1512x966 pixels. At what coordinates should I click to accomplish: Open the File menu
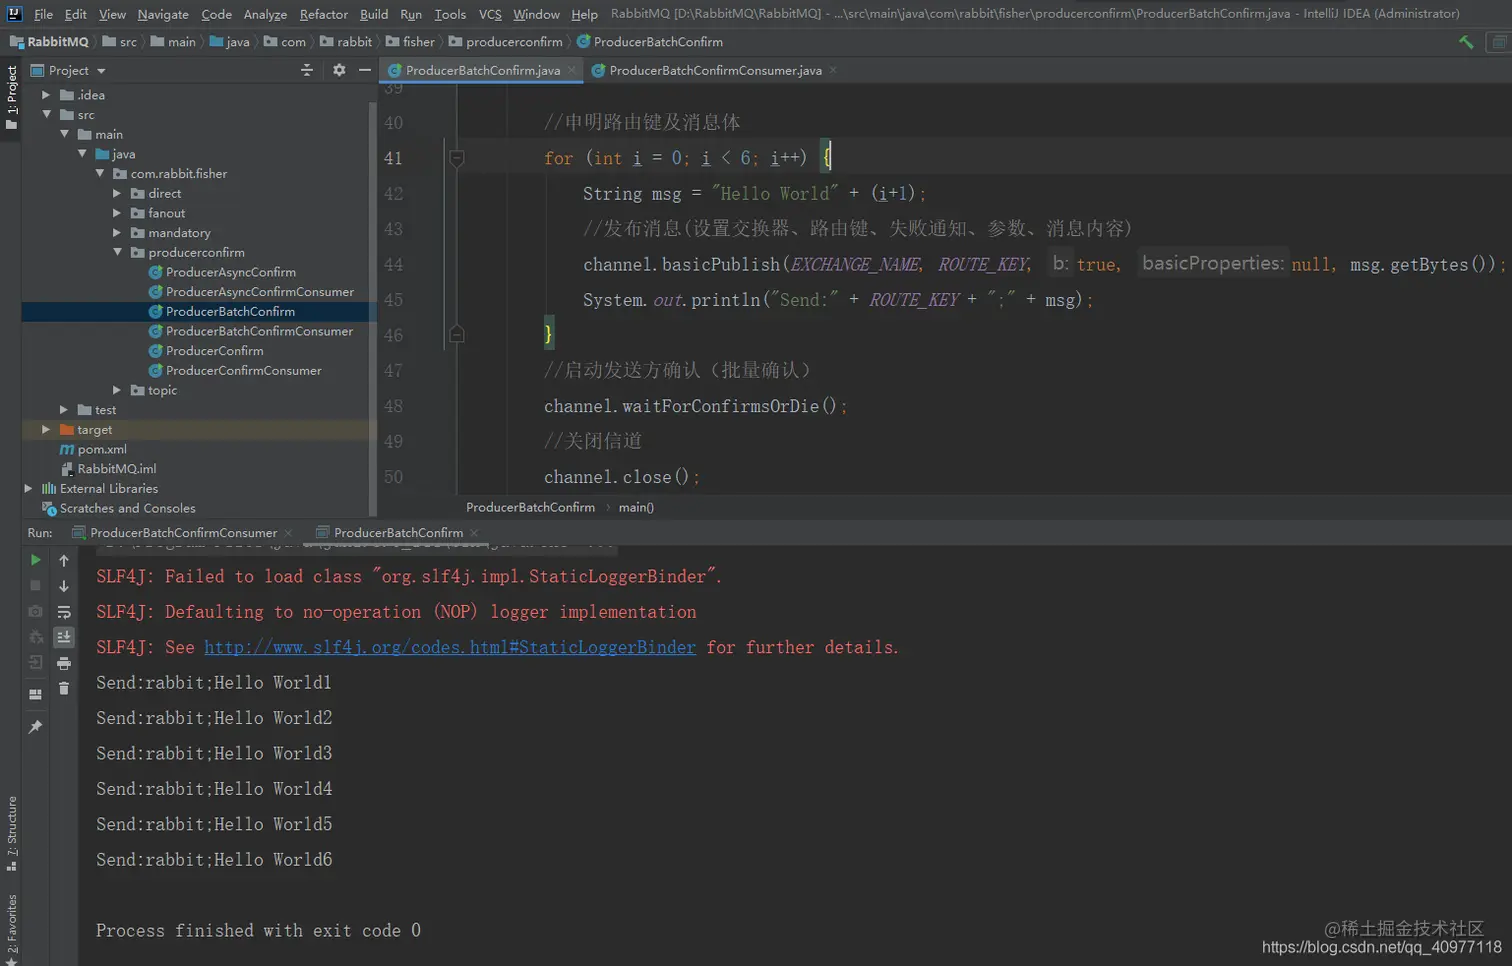tap(43, 14)
